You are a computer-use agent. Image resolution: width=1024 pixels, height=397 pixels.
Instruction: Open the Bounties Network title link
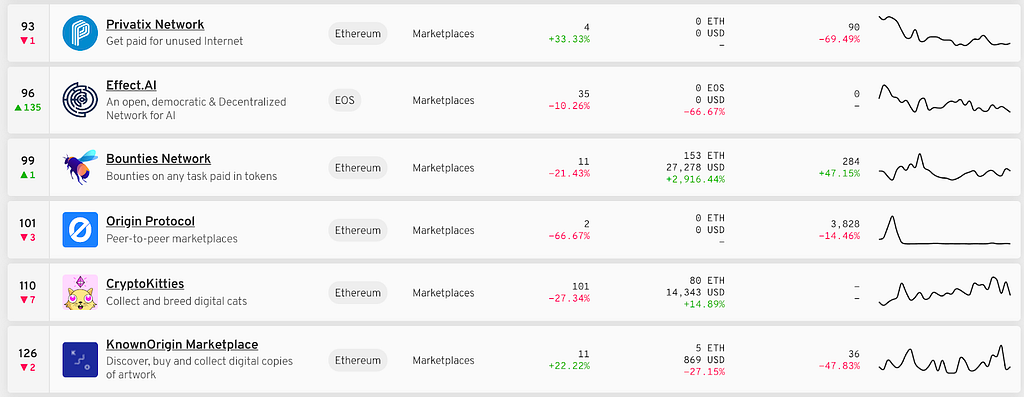click(159, 159)
